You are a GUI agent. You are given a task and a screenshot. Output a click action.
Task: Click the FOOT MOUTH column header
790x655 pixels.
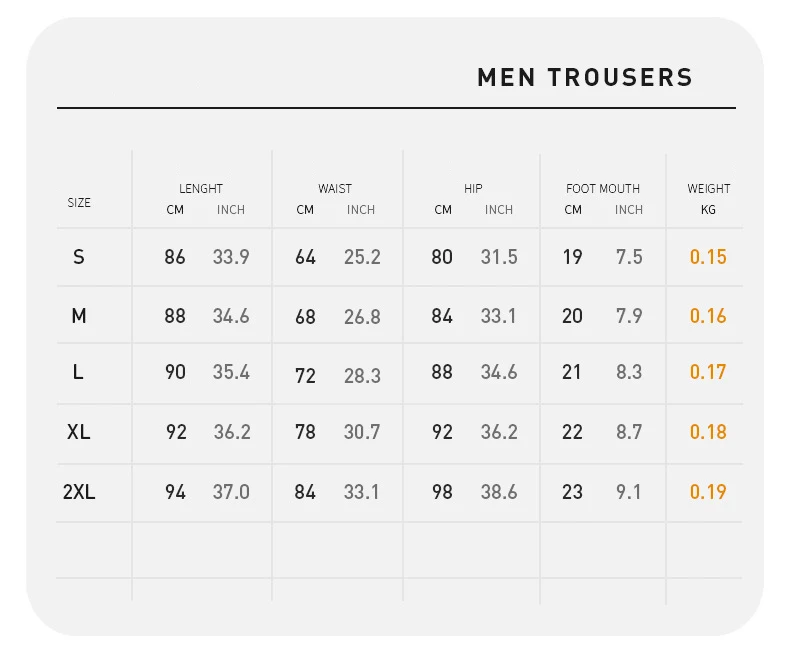603,188
